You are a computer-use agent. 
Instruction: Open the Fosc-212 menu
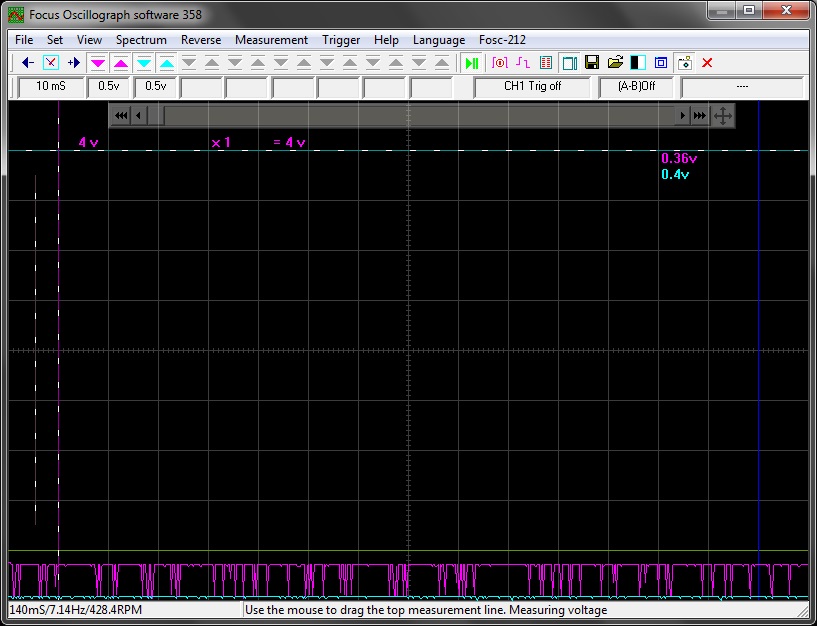pyautogui.click(x=502, y=40)
